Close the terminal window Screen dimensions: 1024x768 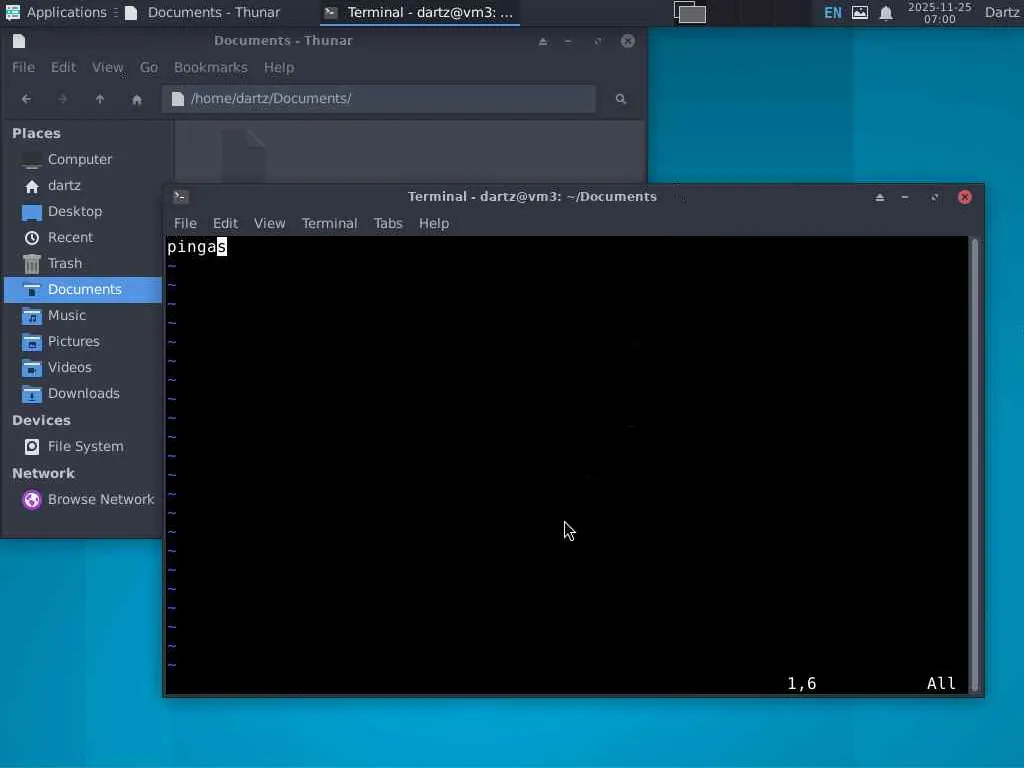965,197
